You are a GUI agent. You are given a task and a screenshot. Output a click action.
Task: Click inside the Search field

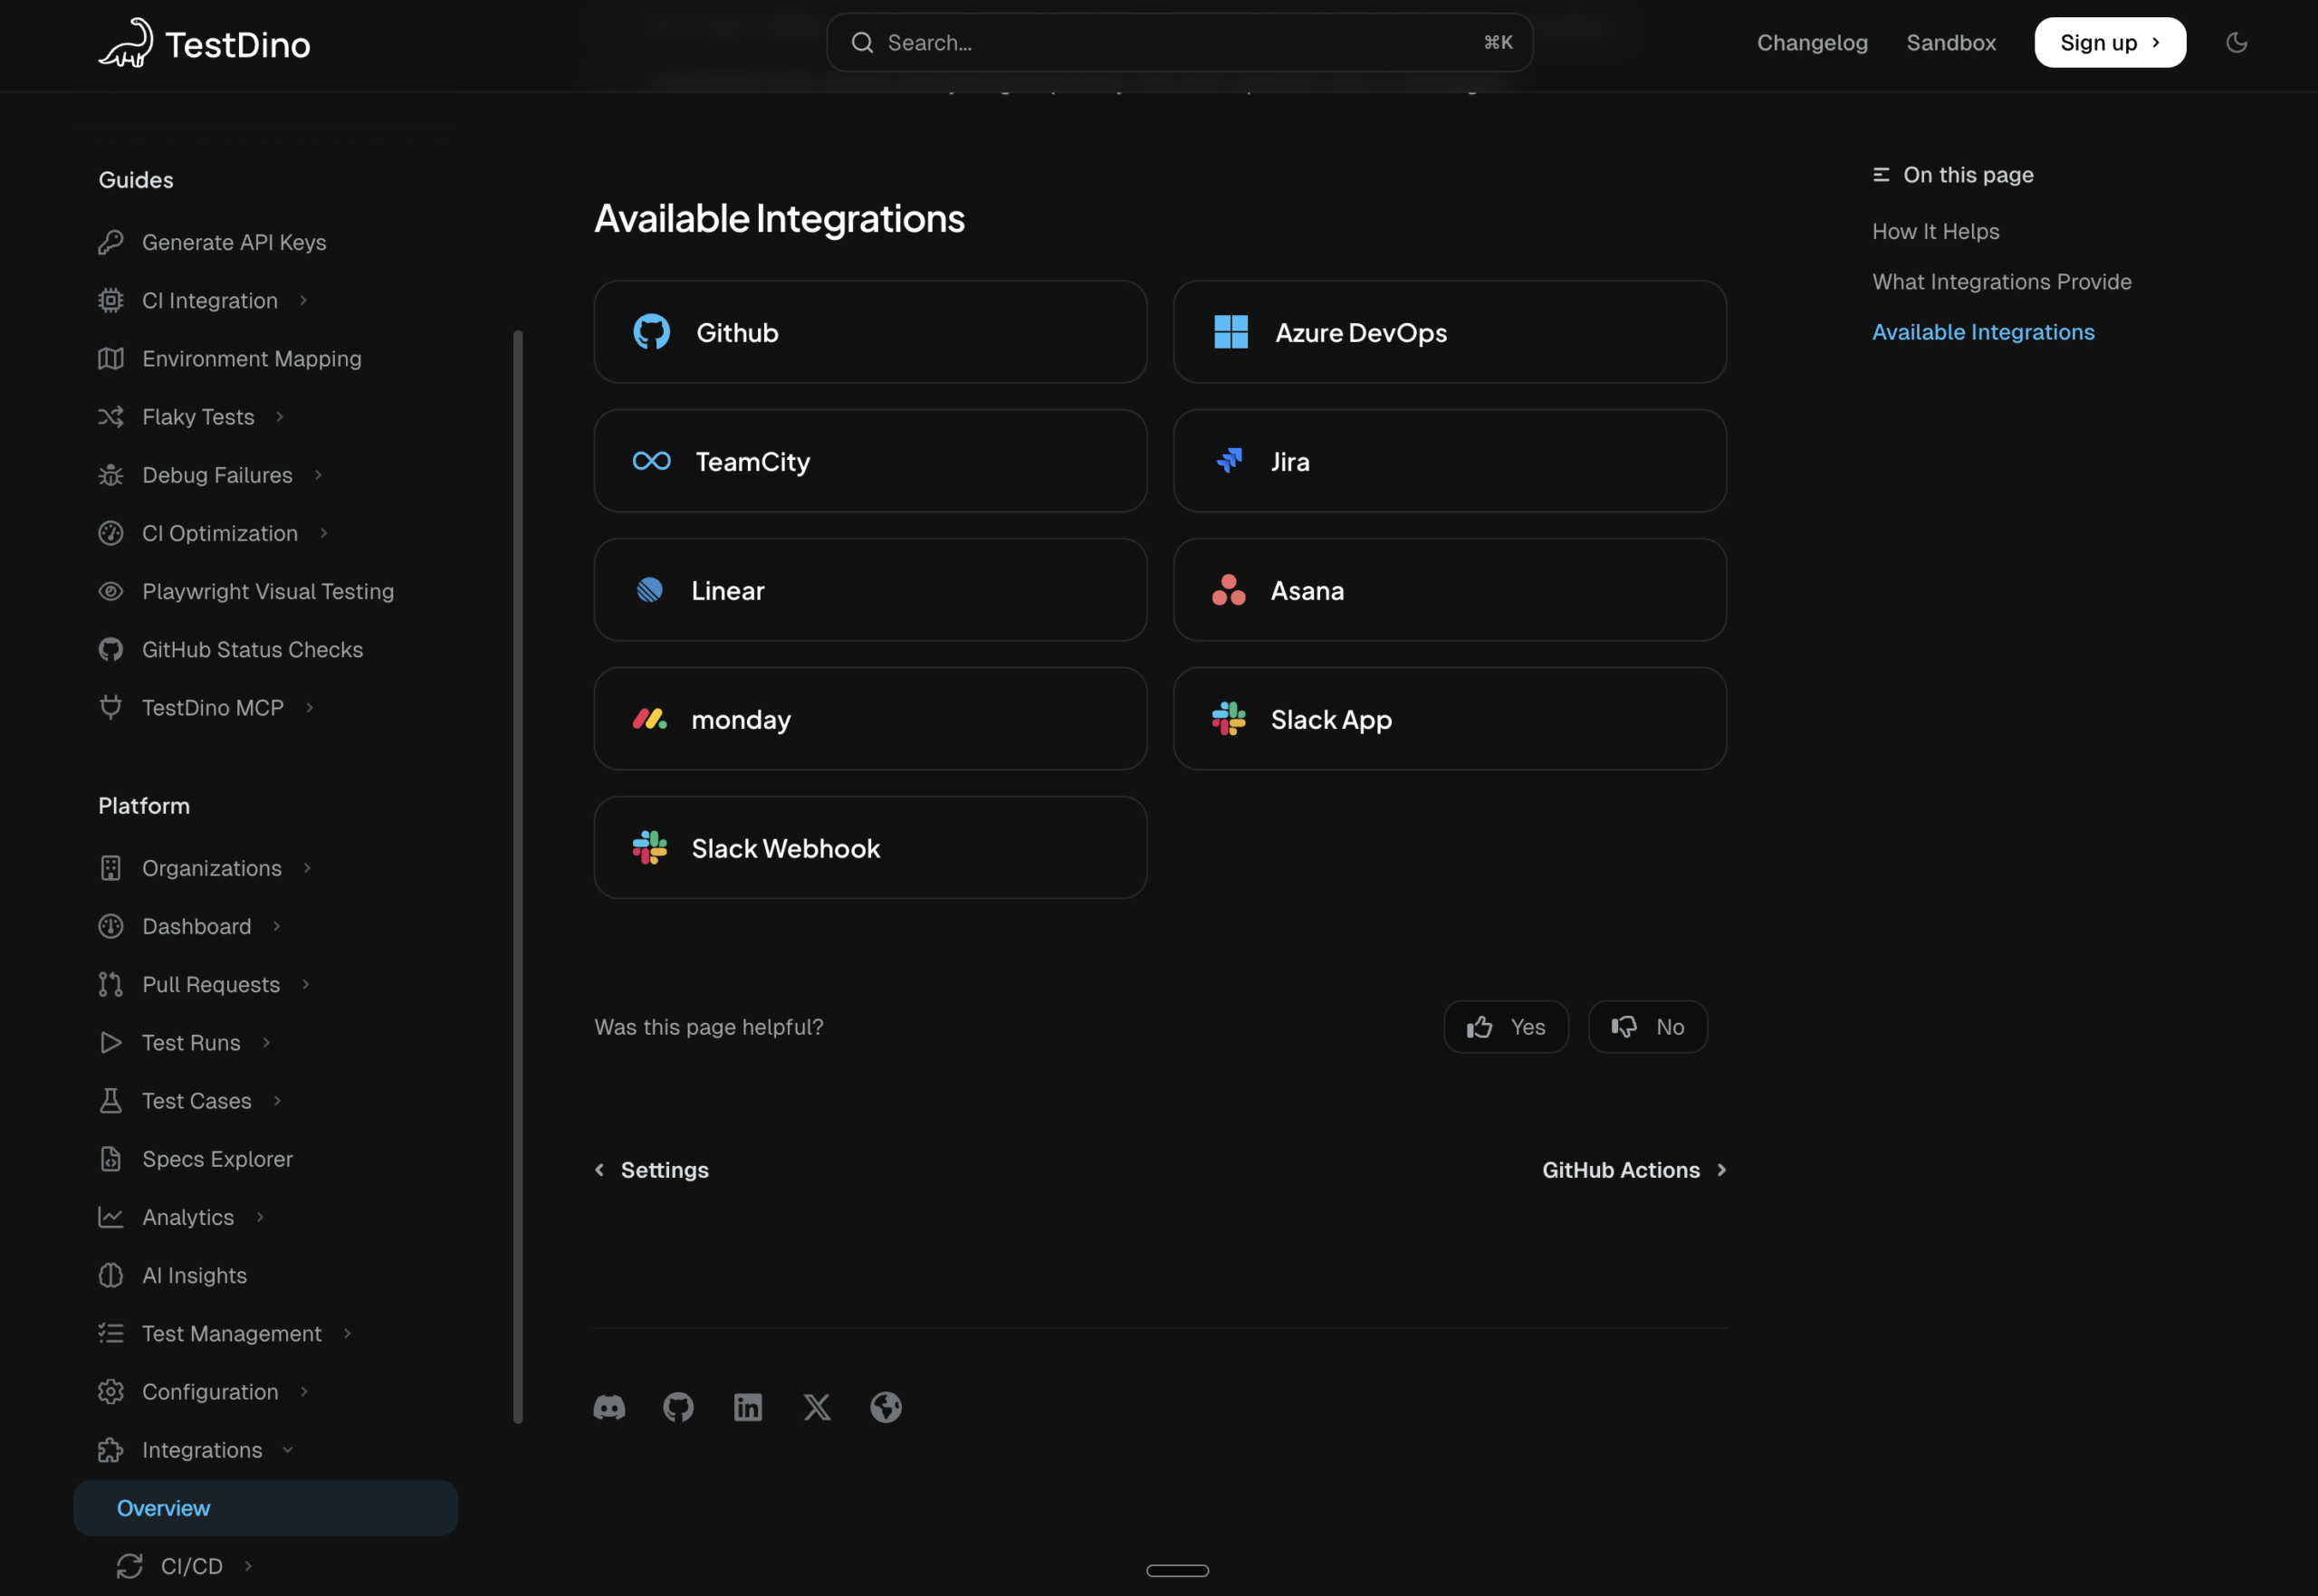[x=1178, y=42]
